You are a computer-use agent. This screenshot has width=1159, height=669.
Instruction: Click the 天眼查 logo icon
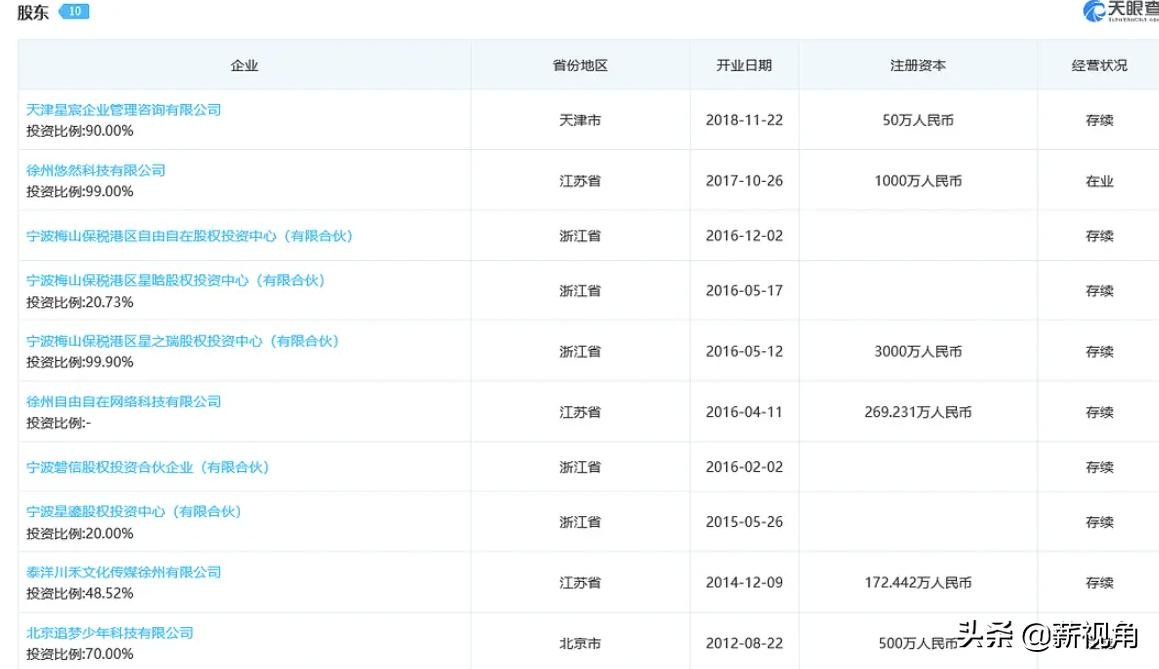(x=1093, y=11)
